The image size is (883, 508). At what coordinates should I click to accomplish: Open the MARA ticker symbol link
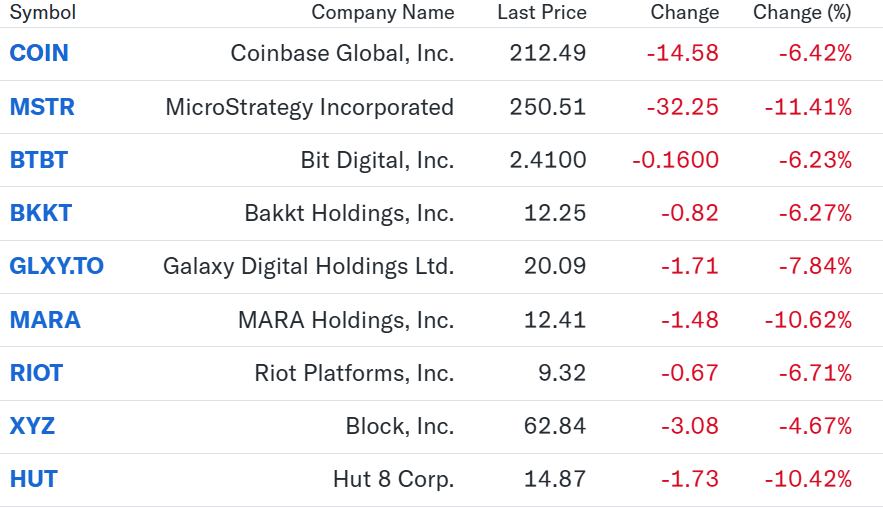tap(45, 320)
